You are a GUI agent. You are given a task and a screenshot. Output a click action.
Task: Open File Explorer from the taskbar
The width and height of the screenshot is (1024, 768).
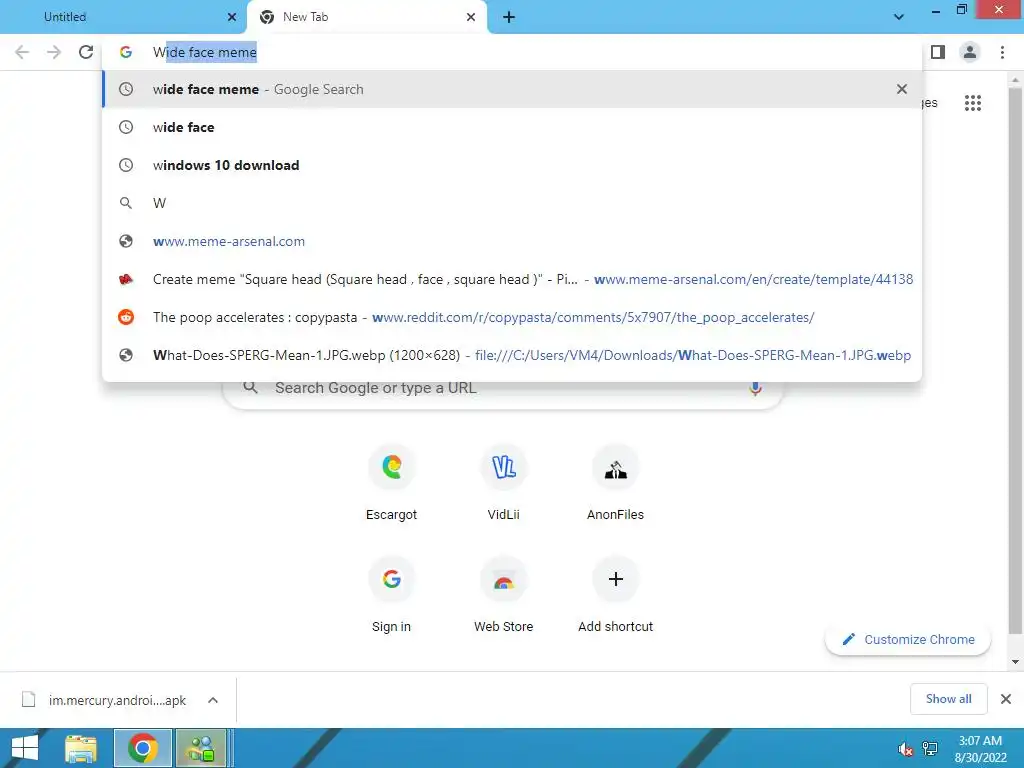81,748
